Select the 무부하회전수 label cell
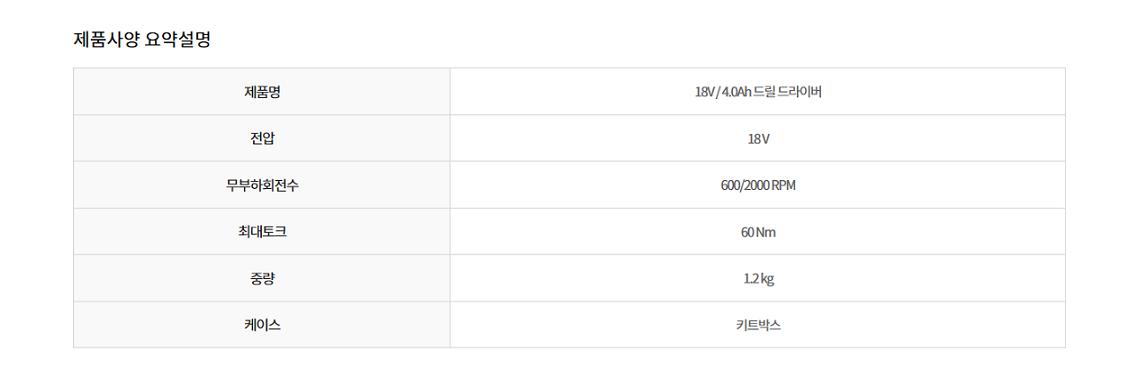 coord(262,185)
